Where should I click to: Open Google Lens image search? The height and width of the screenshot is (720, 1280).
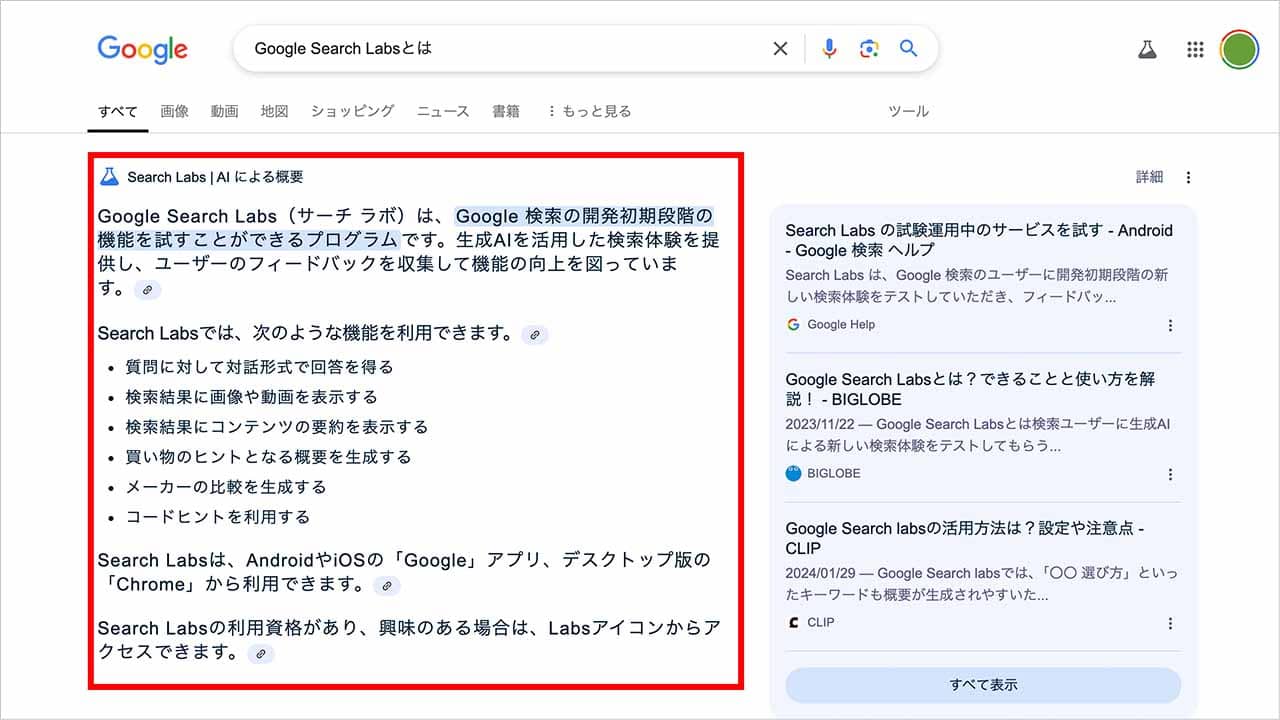point(868,48)
